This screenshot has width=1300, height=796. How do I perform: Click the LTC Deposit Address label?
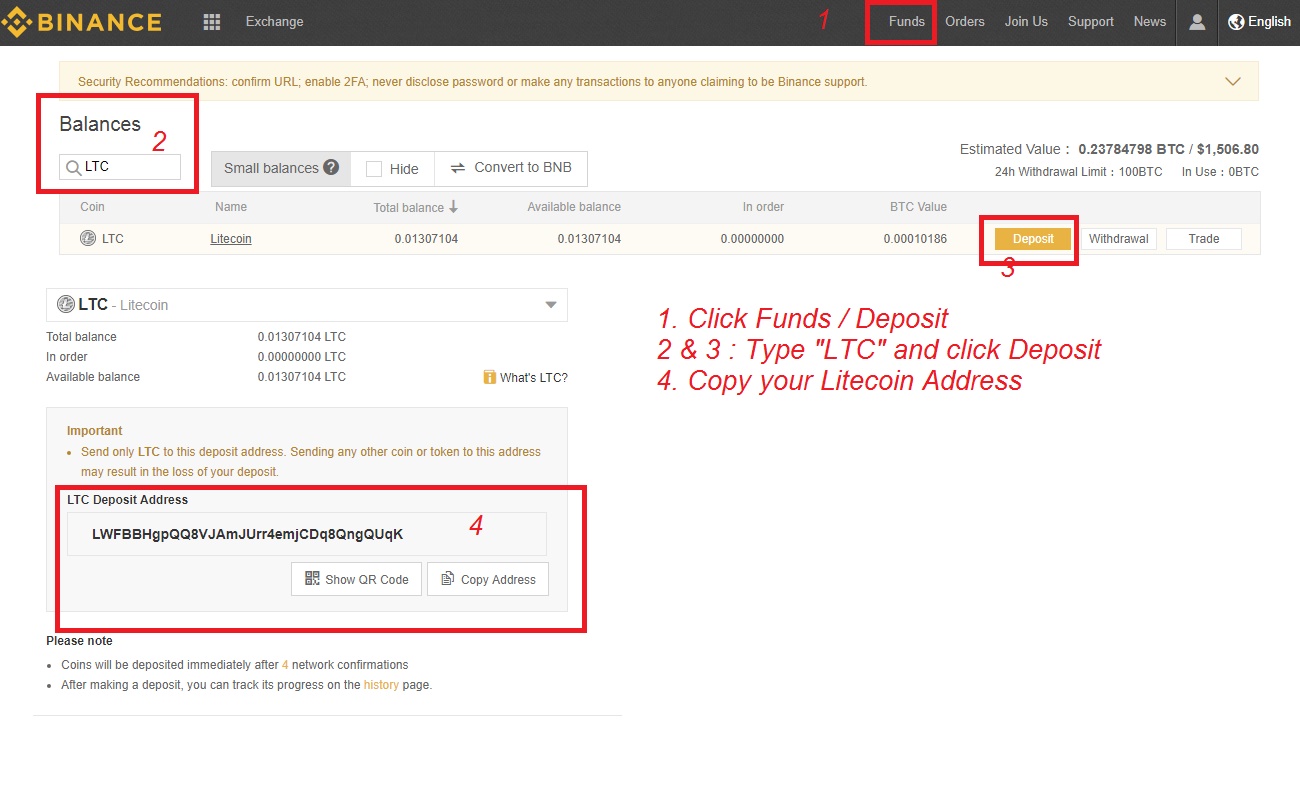(127, 499)
